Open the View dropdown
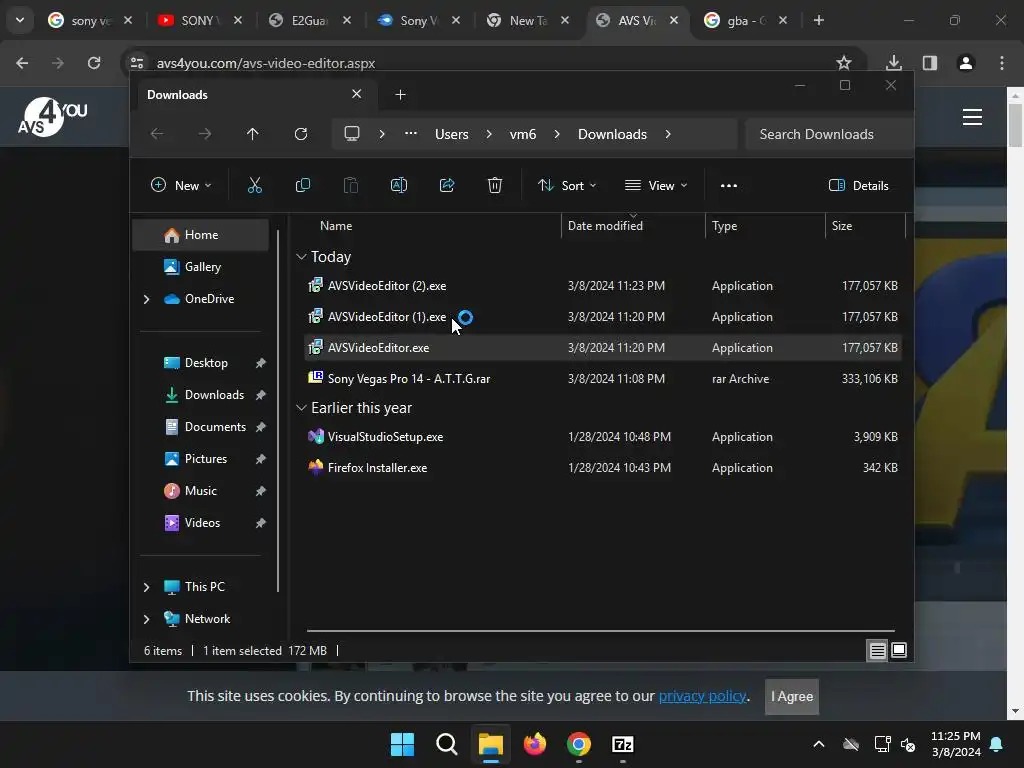This screenshot has height=768, width=1024. 656,185
